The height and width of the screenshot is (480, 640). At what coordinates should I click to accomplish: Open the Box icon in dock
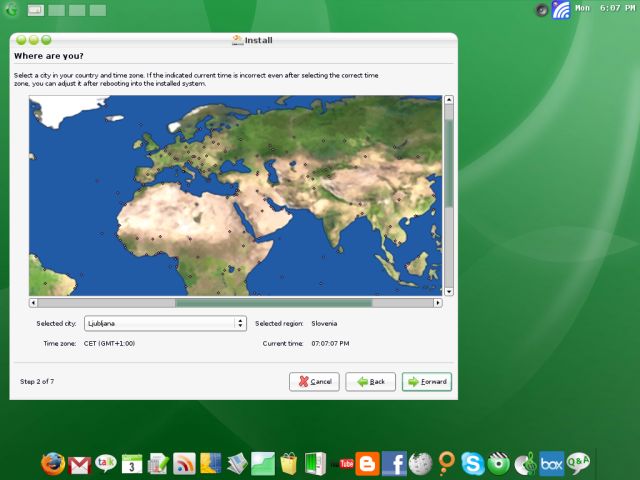pyautogui.click(x=551, y=463)
